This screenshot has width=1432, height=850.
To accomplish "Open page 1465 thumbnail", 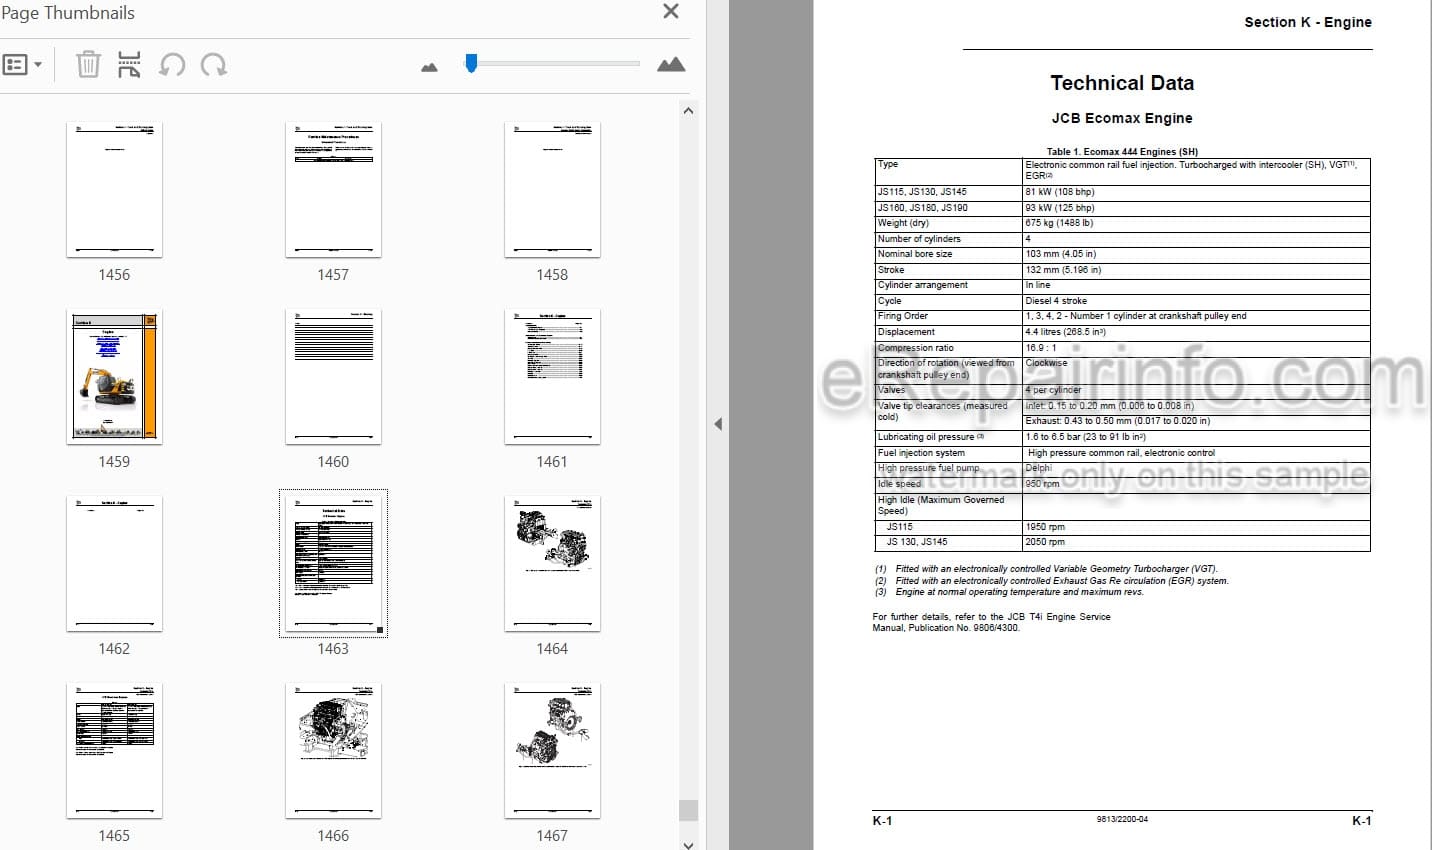I will 114,750.
